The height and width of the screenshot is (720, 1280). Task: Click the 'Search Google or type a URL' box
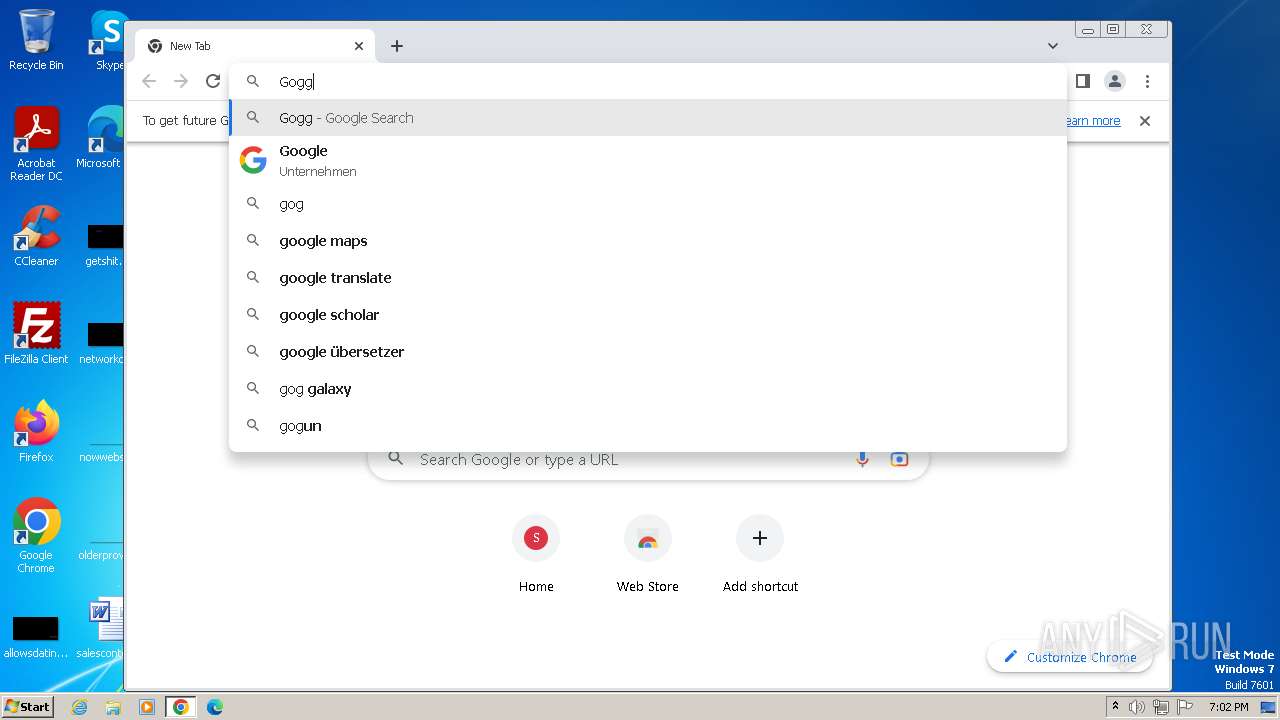coord(648,460)
